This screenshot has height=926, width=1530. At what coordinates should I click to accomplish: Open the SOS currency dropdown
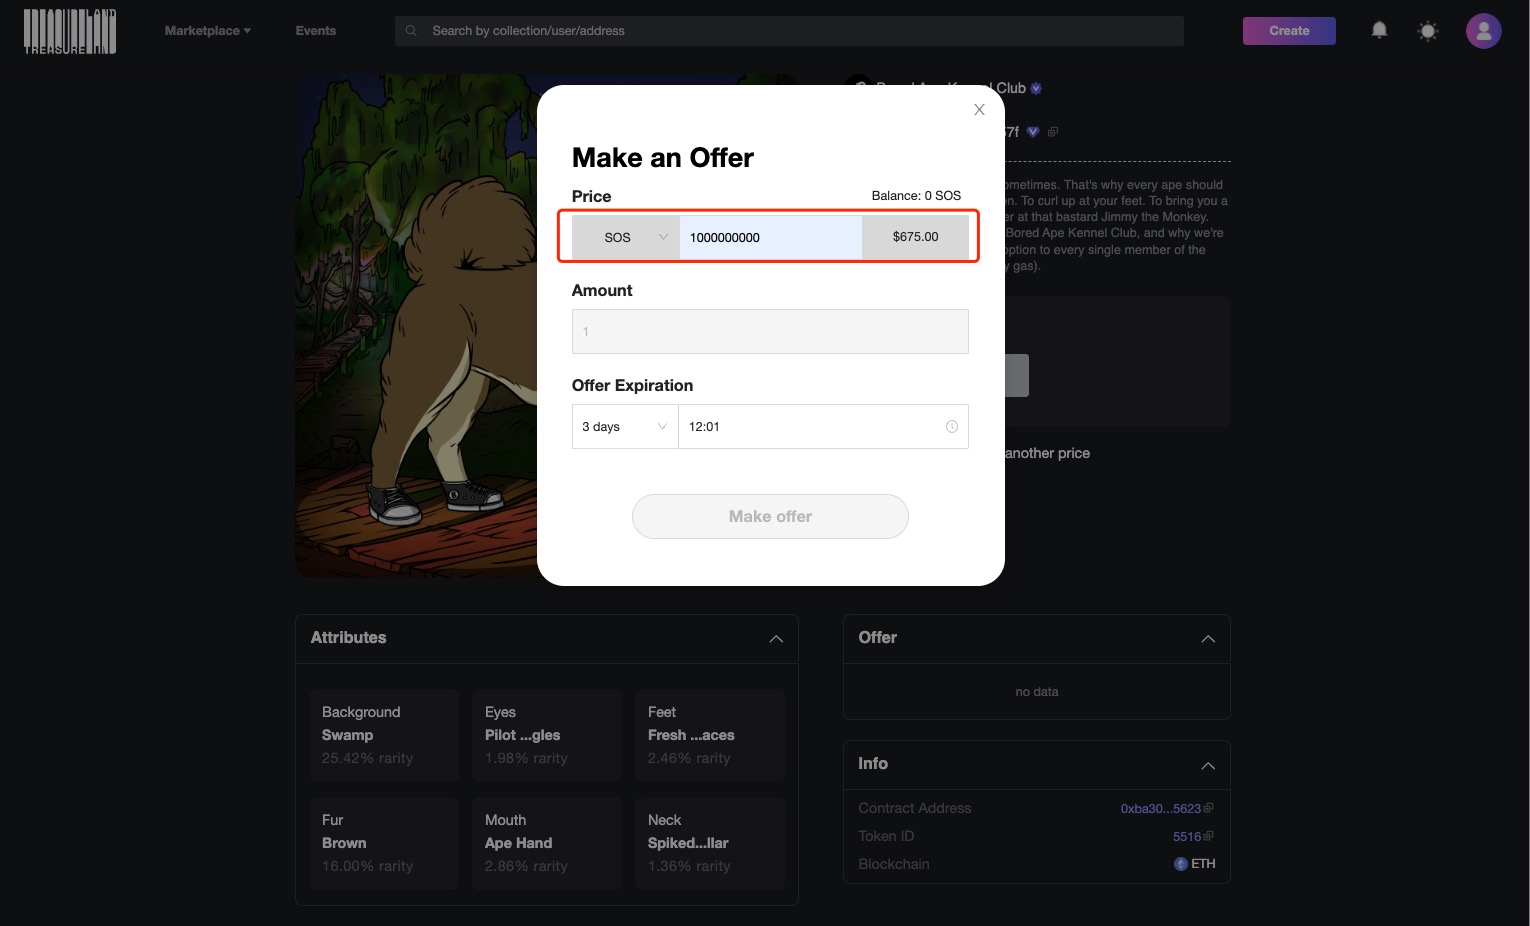coord(626,237)
